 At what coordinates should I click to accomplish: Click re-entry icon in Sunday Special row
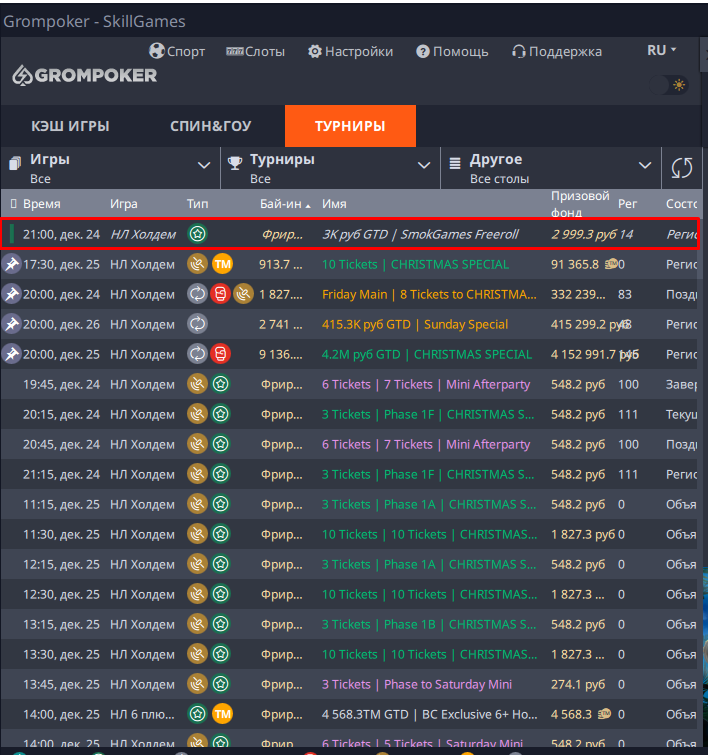coord(197,324)
